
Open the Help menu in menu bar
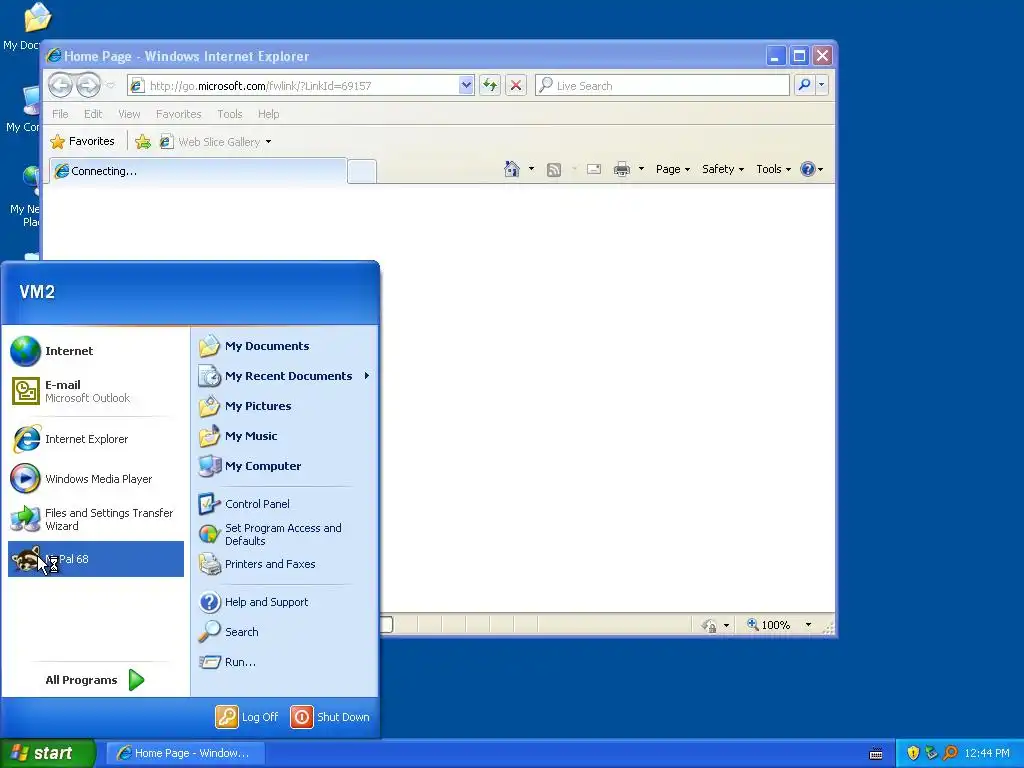coord(268,114)
